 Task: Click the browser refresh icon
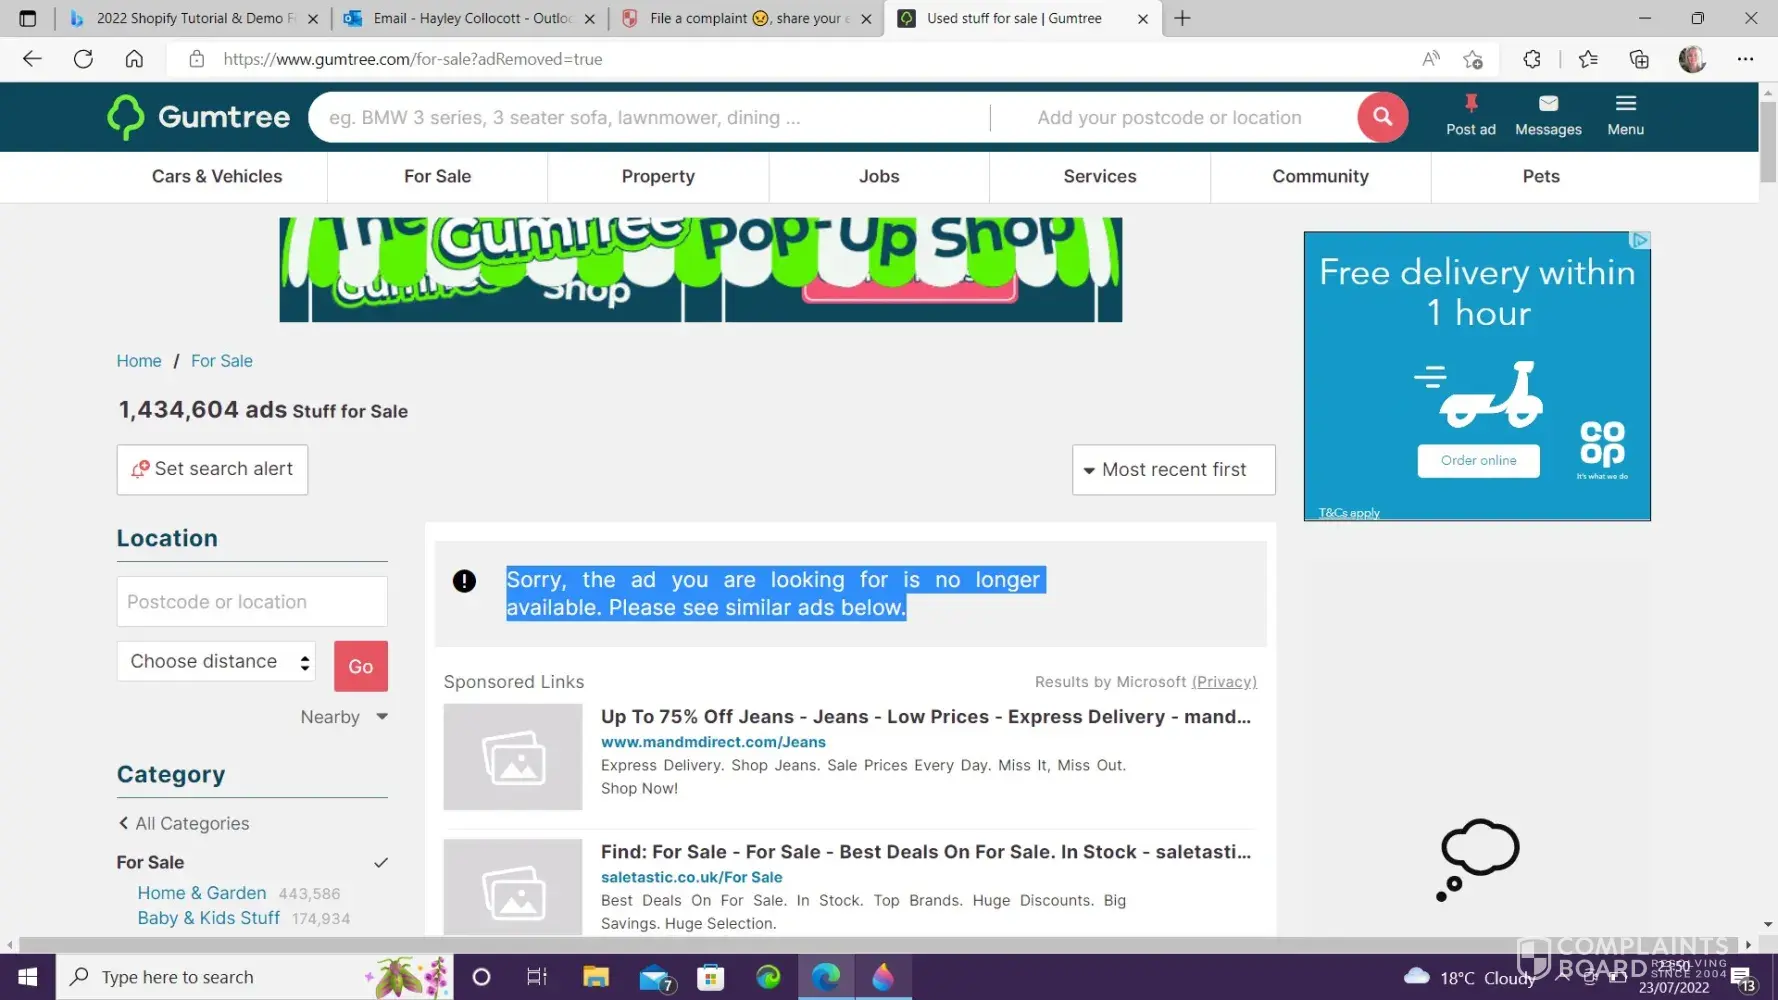pyautogui.click(x=83, y=59)
